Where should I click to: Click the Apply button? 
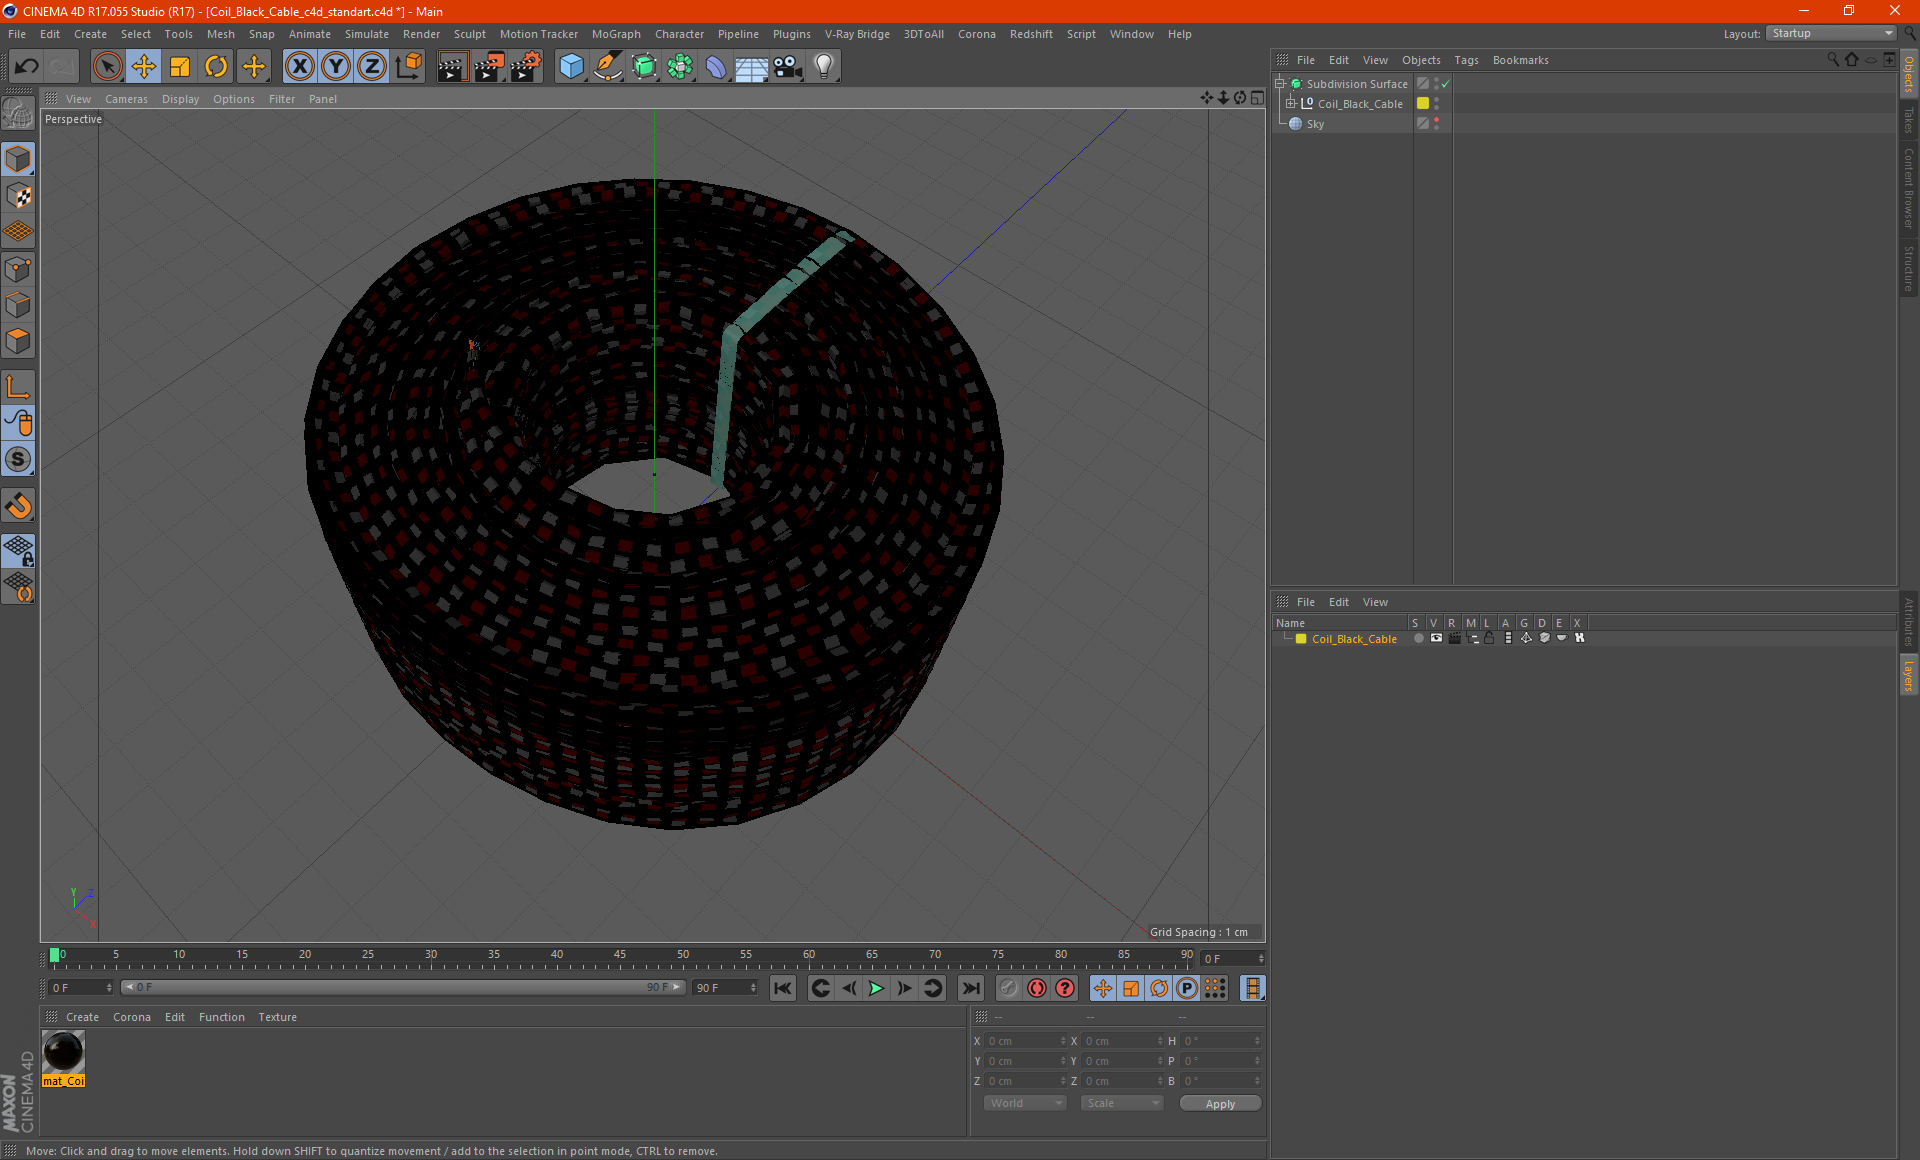click(1220, 1103)
